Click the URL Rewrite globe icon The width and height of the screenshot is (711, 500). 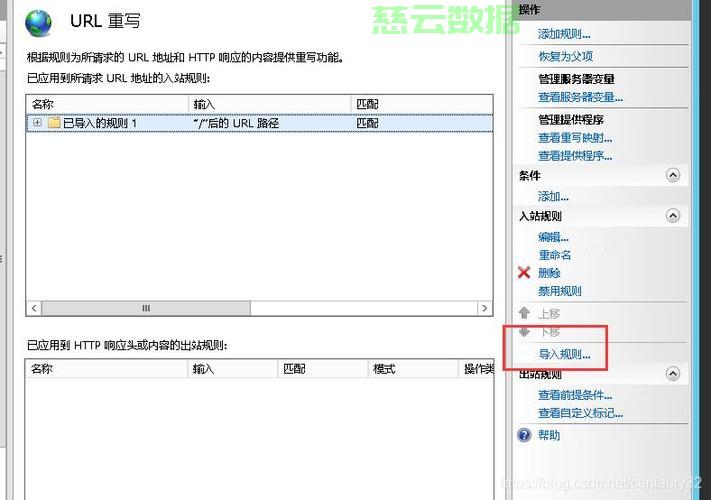coord(39,23)
